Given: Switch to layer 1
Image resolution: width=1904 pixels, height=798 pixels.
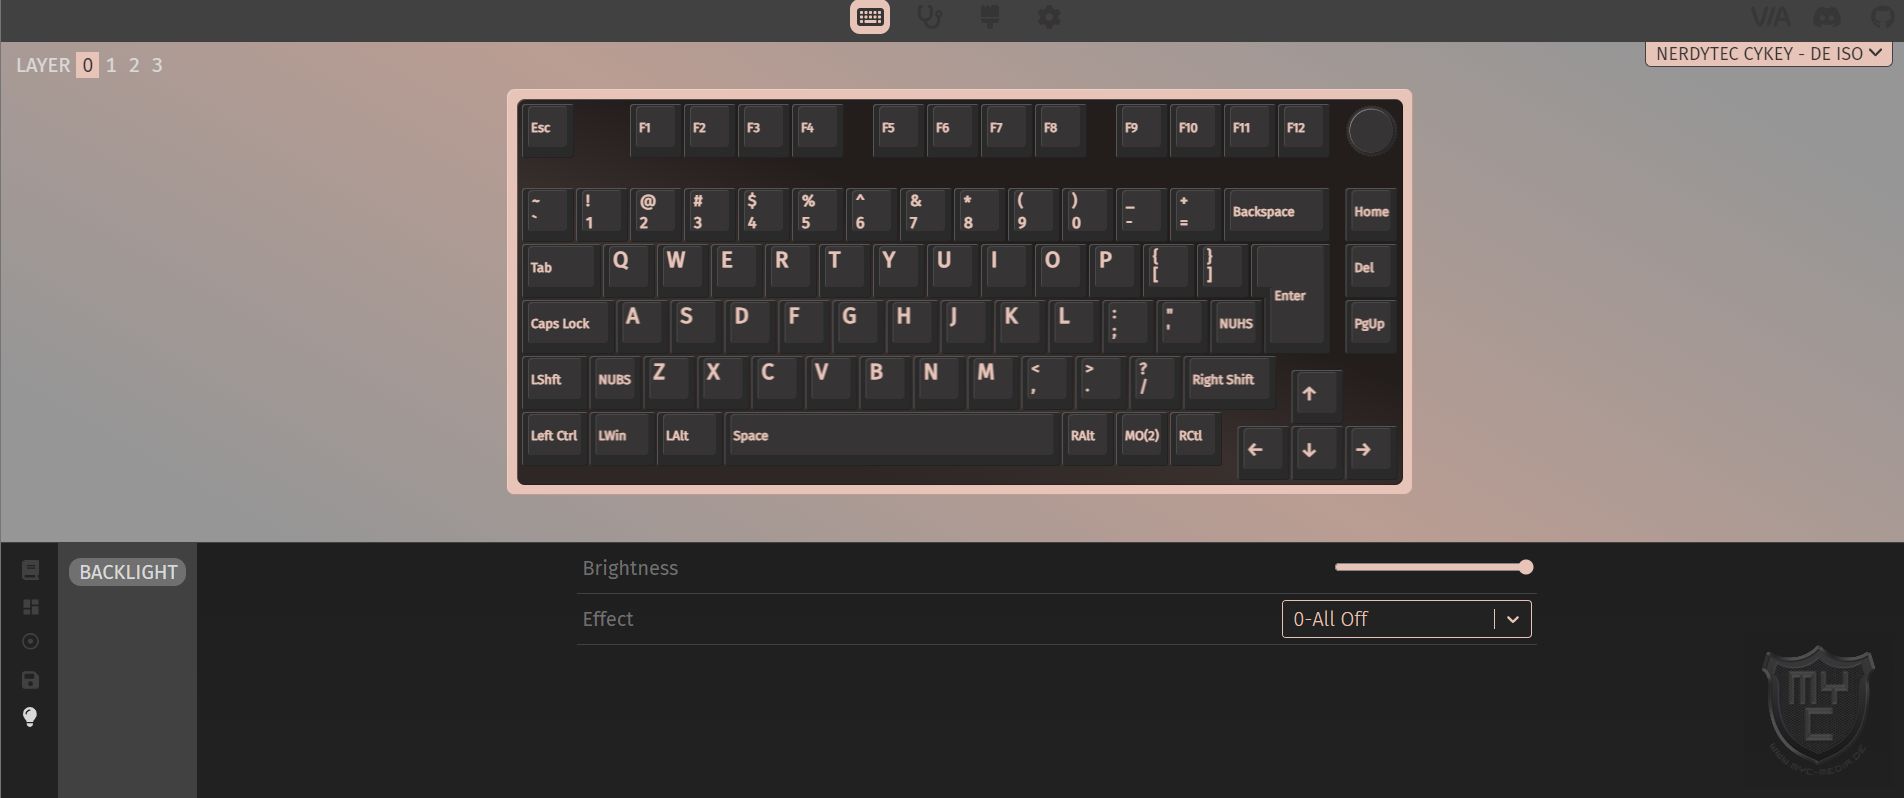Looking at the screenshot, I should 111,65.
